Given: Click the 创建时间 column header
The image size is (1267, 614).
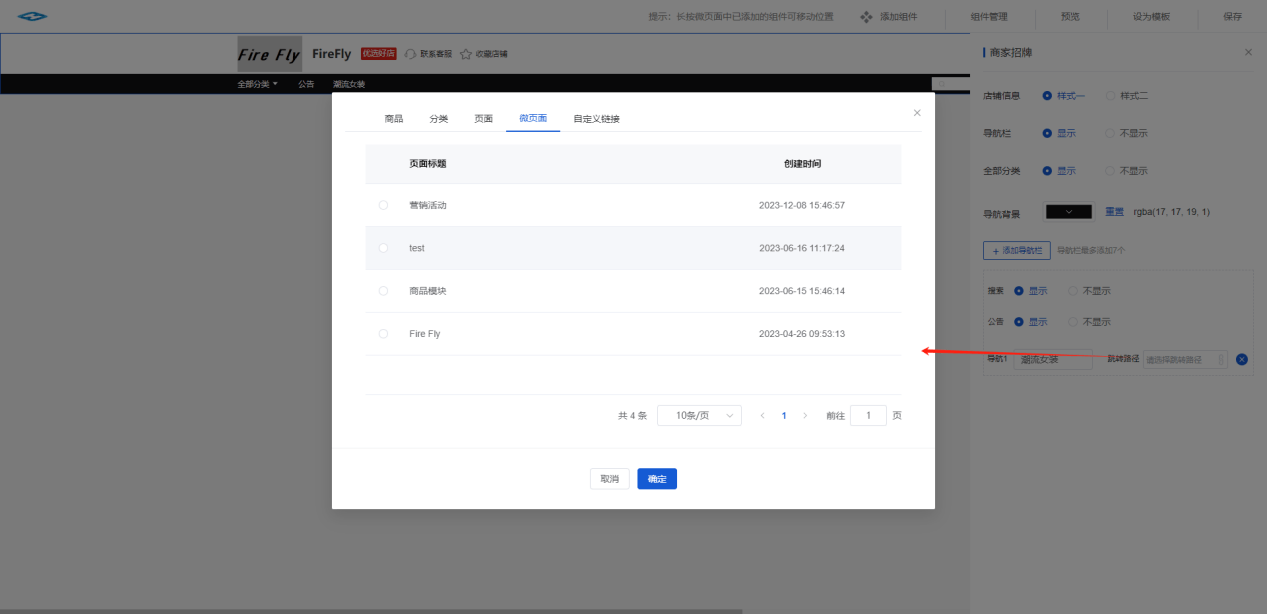Looking at the screenshot, I should tap(802, 163).
